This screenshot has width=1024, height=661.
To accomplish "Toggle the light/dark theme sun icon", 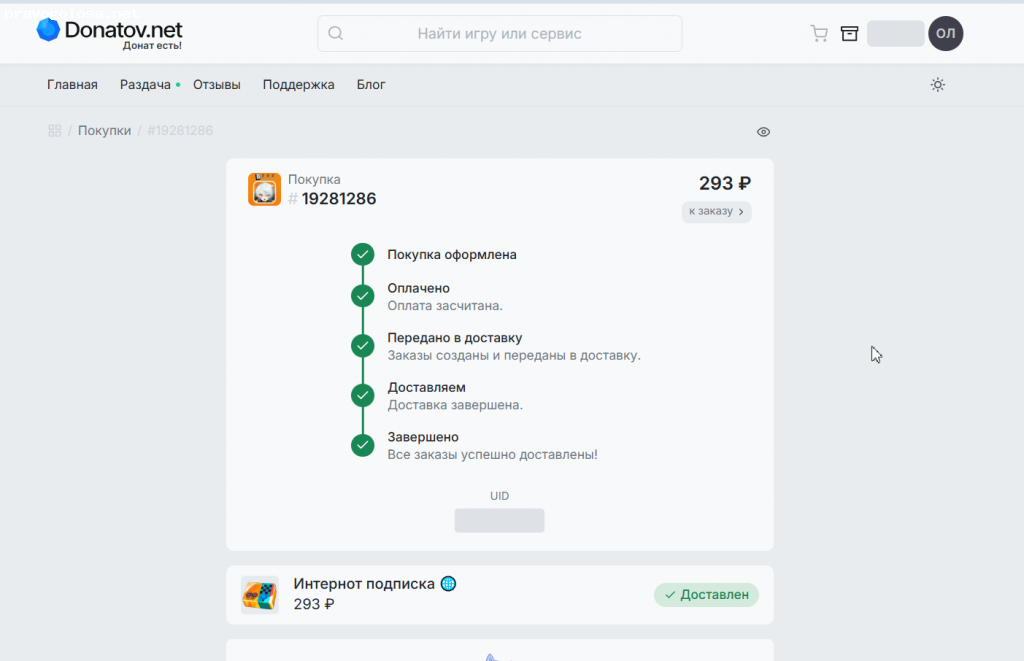I will coord(937,85).
